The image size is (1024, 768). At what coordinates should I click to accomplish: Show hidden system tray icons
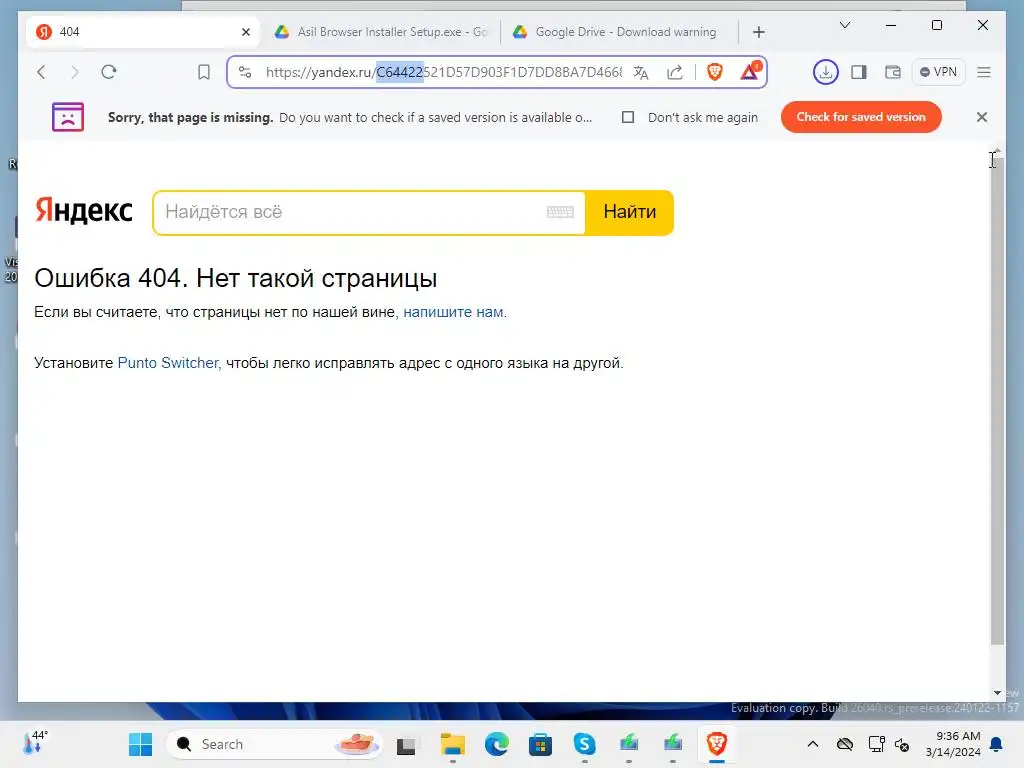(812, 744)
